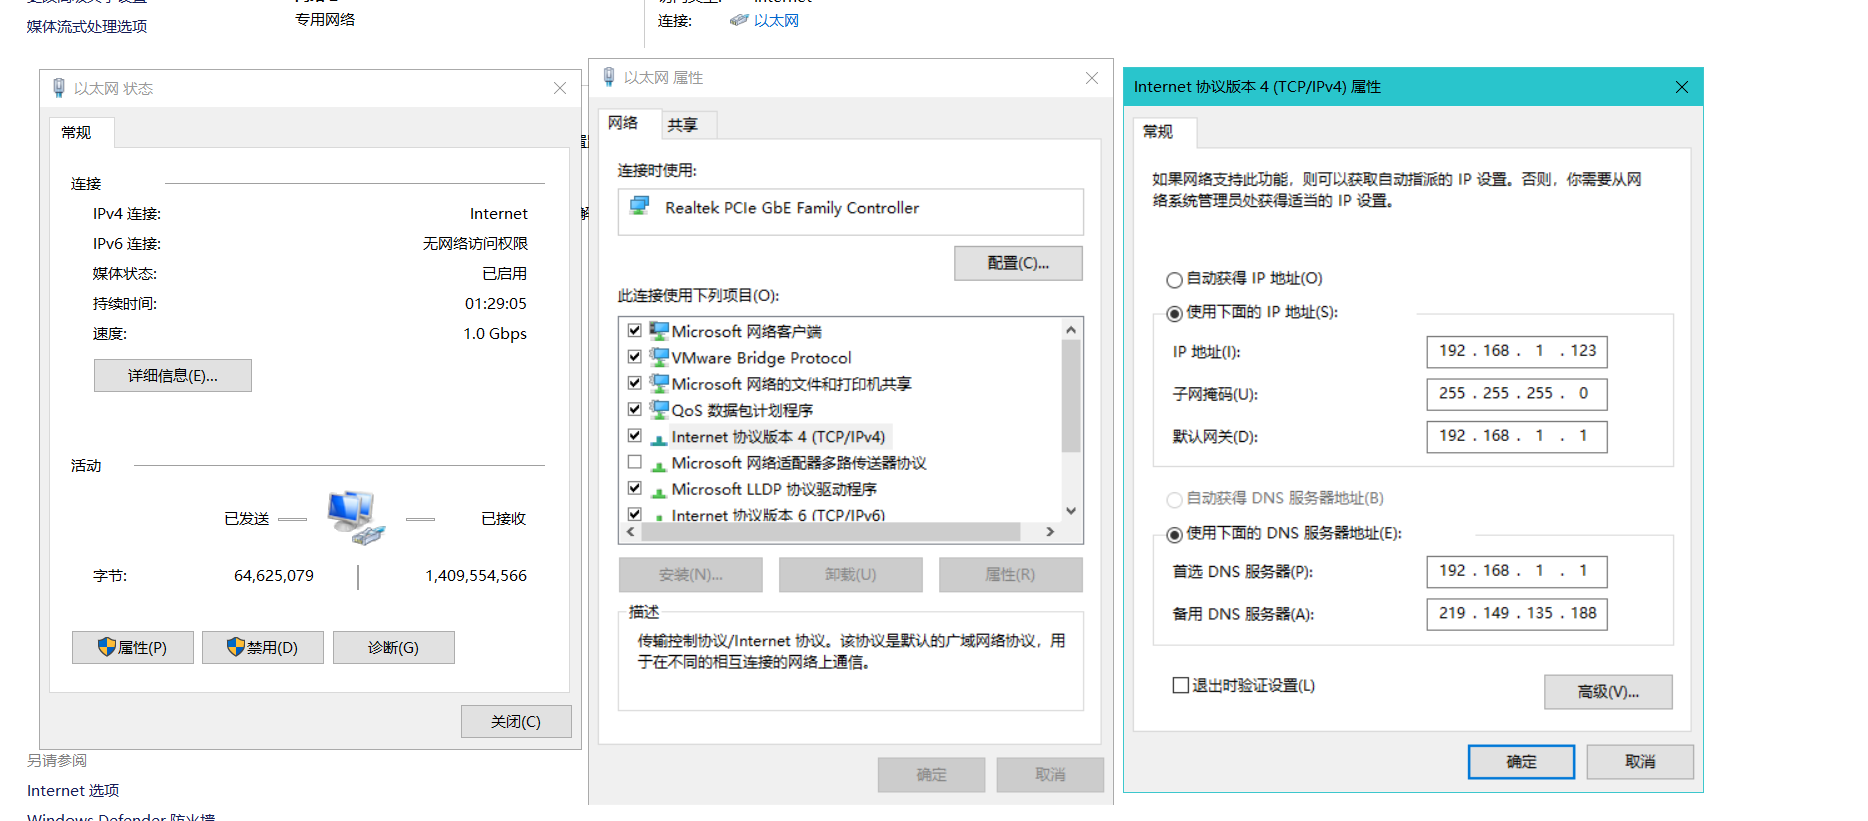Click the VMware Bridge Protocol item icon
The width and height of the screenshot is (1868, 821).
point(659,357)
